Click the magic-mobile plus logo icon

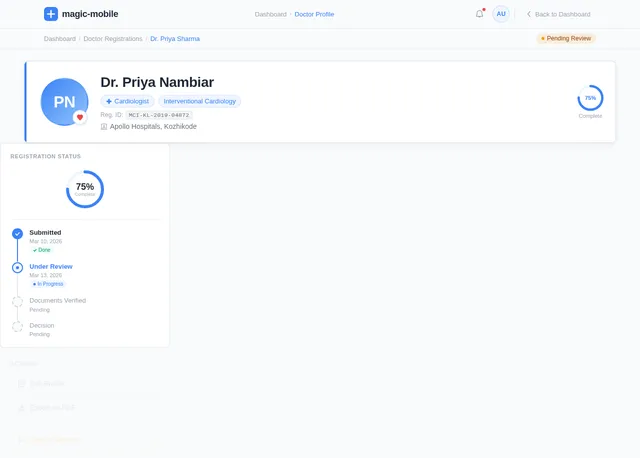[51, 14]
